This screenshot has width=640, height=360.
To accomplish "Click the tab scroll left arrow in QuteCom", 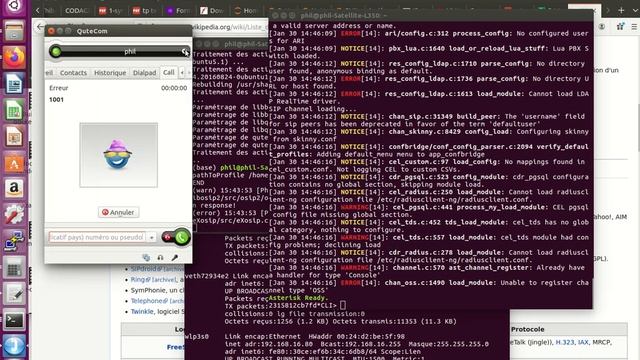I will click(182, 73).
